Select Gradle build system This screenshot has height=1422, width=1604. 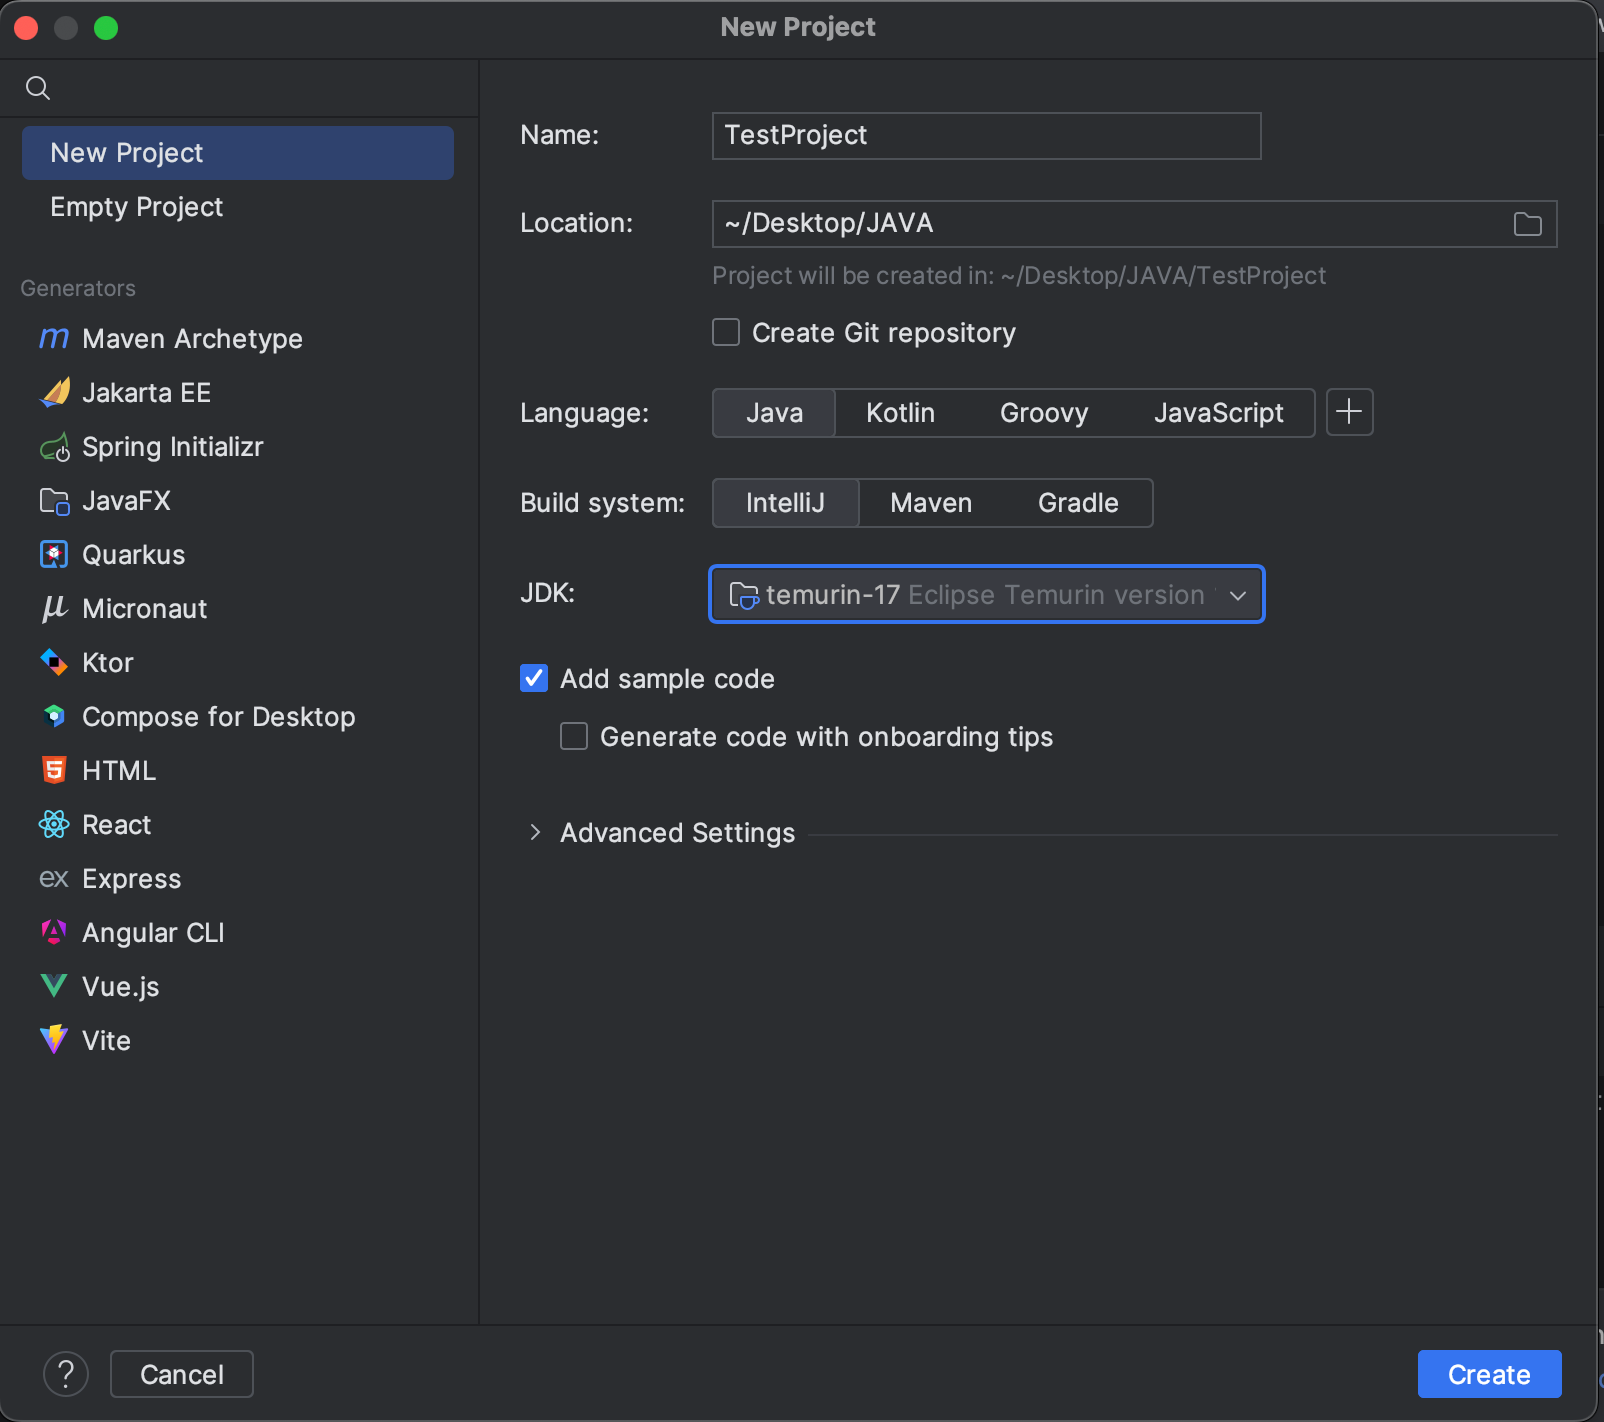pyautogui.click(x=1078, y=503)
